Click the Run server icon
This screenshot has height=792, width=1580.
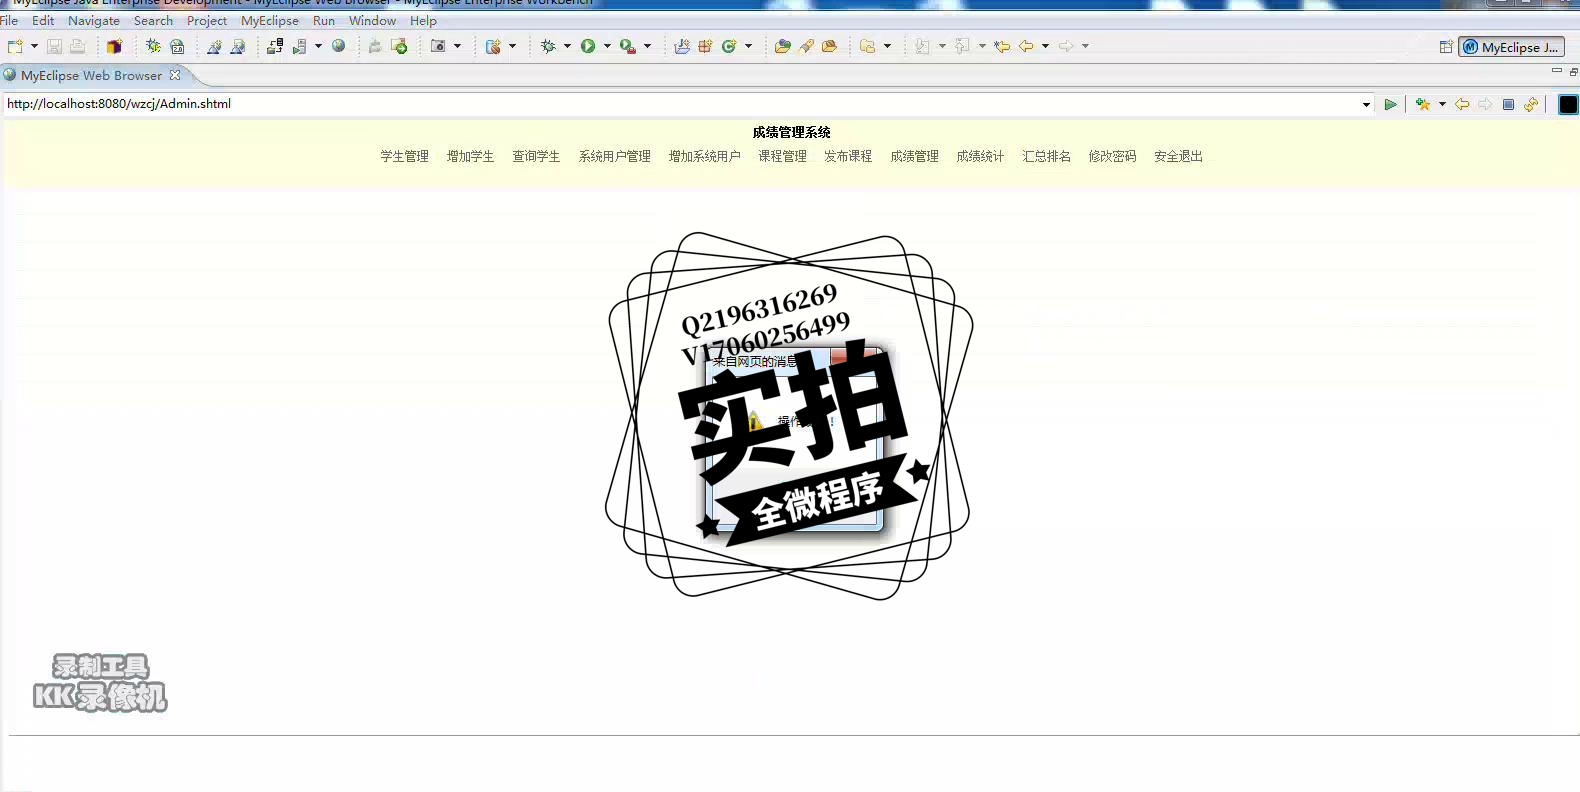tap(299, 46)
